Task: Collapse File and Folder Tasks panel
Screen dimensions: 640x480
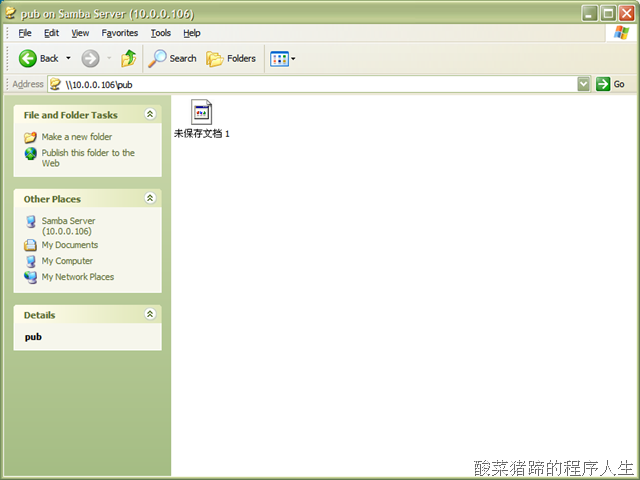Action: [x=150, y=114]
